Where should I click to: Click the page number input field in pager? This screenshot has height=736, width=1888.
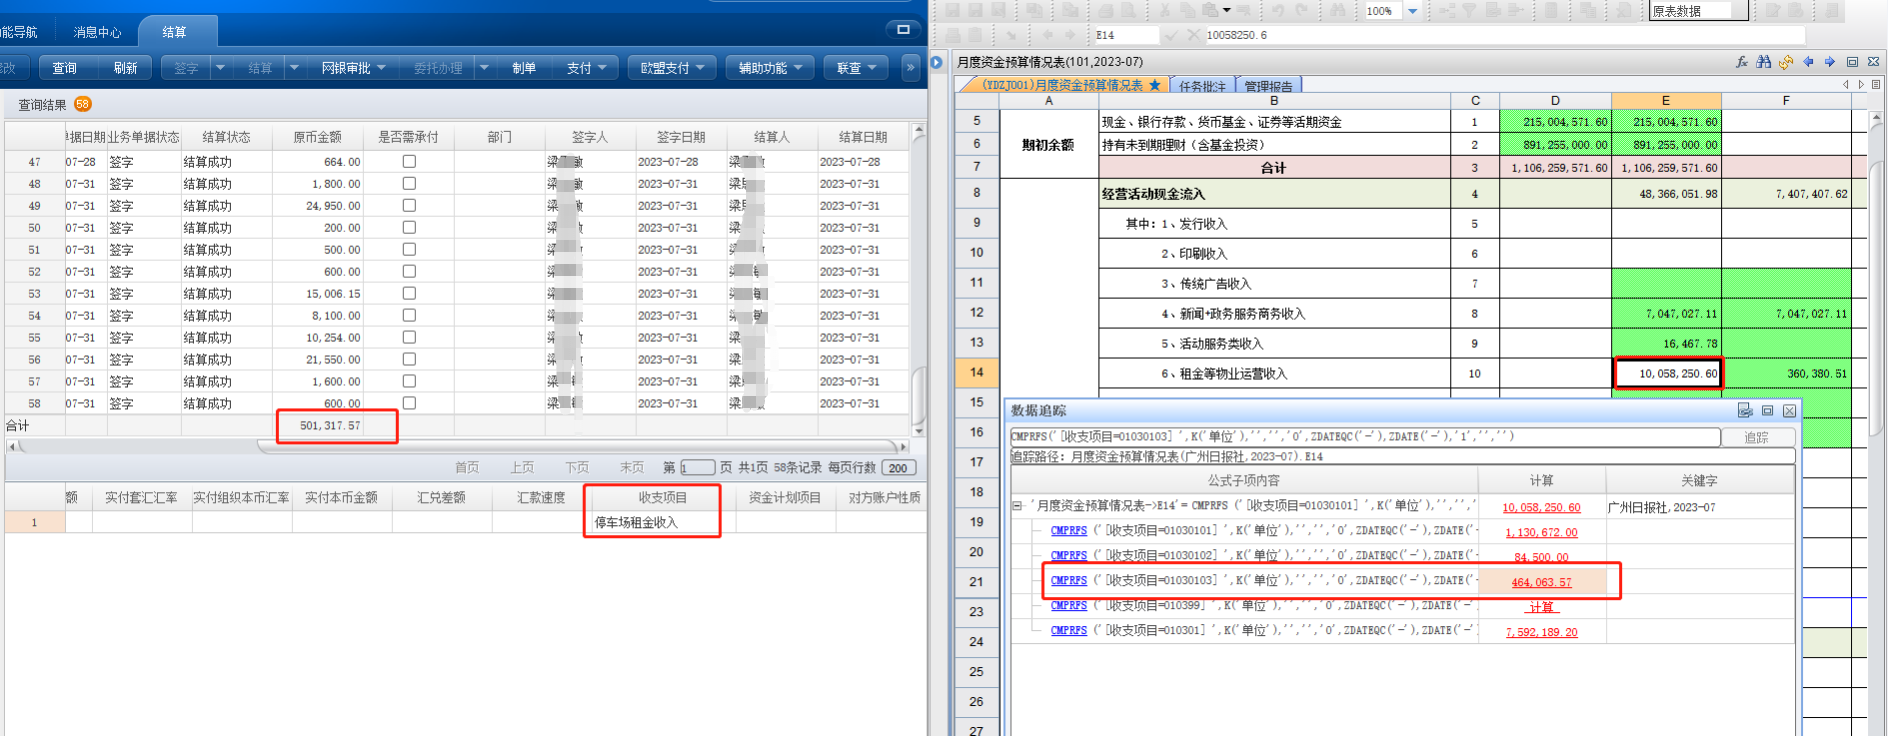tap(697, 468)
